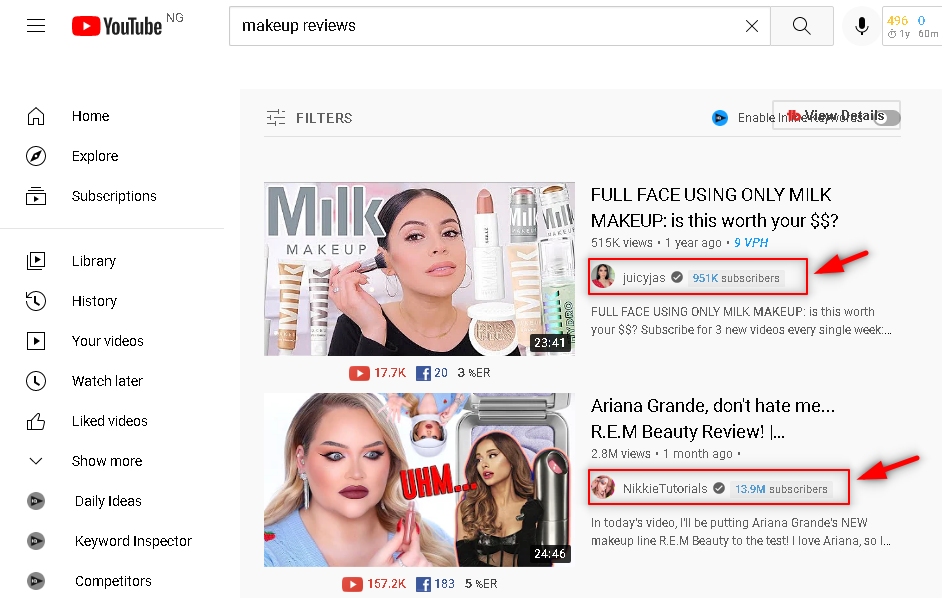Image resolution: width=942 pixels, height=598 pixels.
Task: Click 951K subscribers badge
Action: pos(736,278)
